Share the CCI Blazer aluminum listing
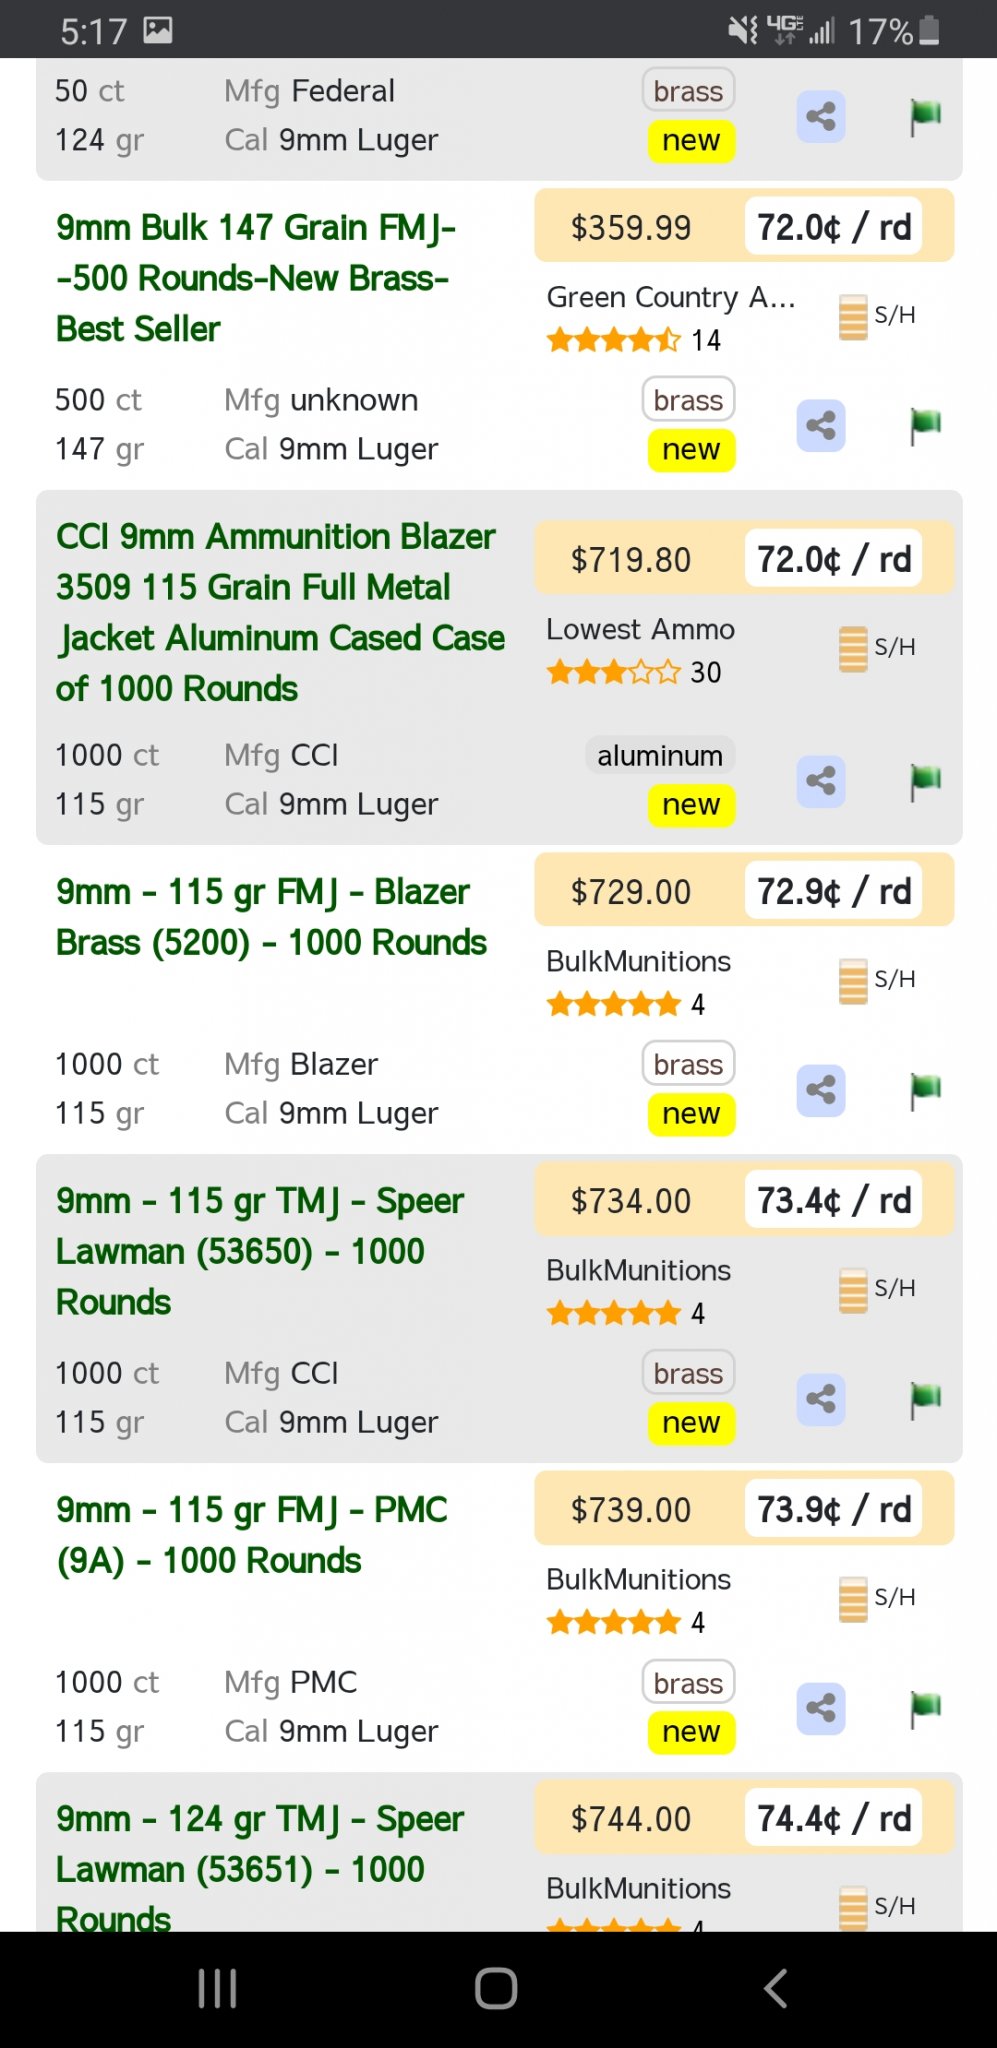 [821, 781]
